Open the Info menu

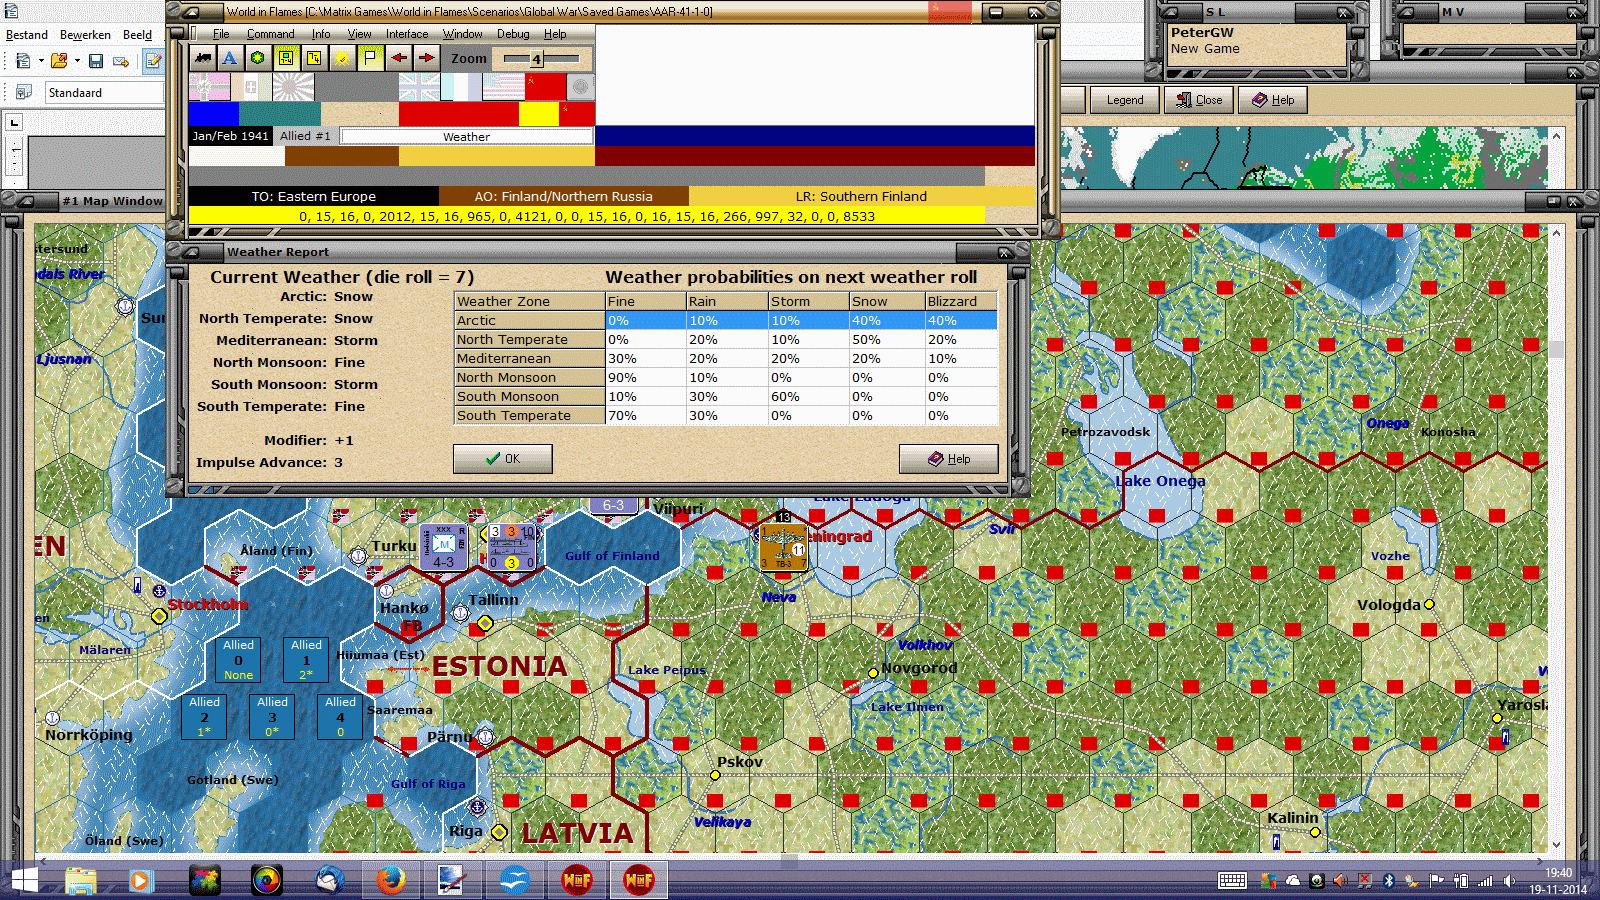click(321, 34)
